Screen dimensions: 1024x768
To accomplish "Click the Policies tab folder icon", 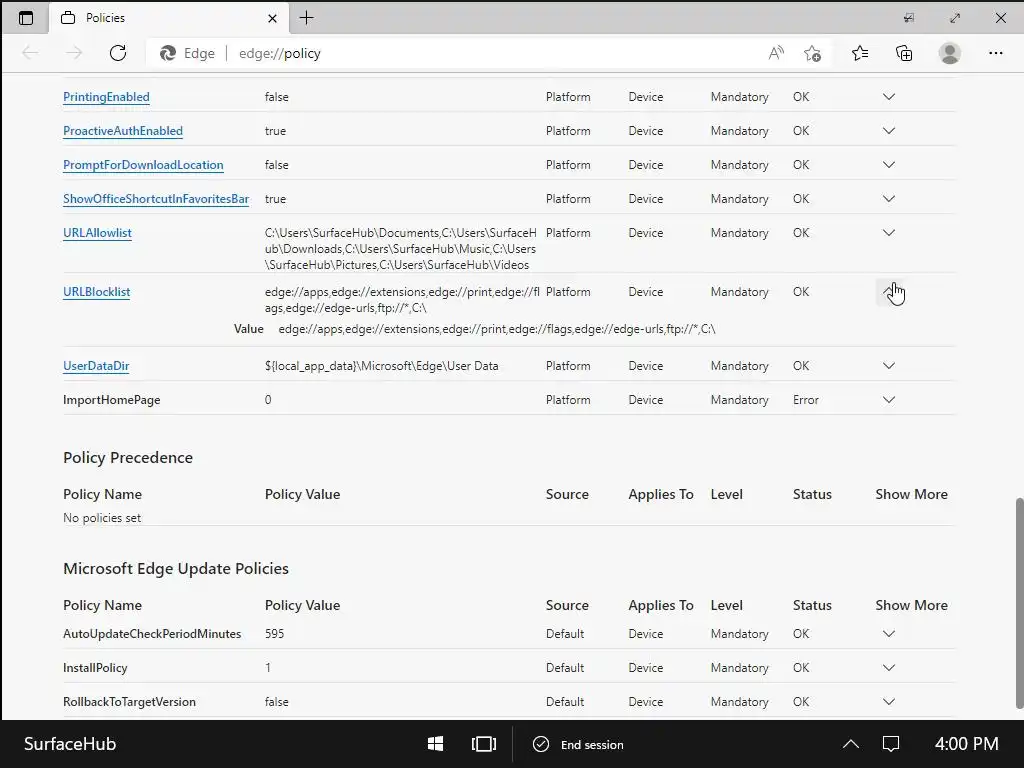I will 68,18.
